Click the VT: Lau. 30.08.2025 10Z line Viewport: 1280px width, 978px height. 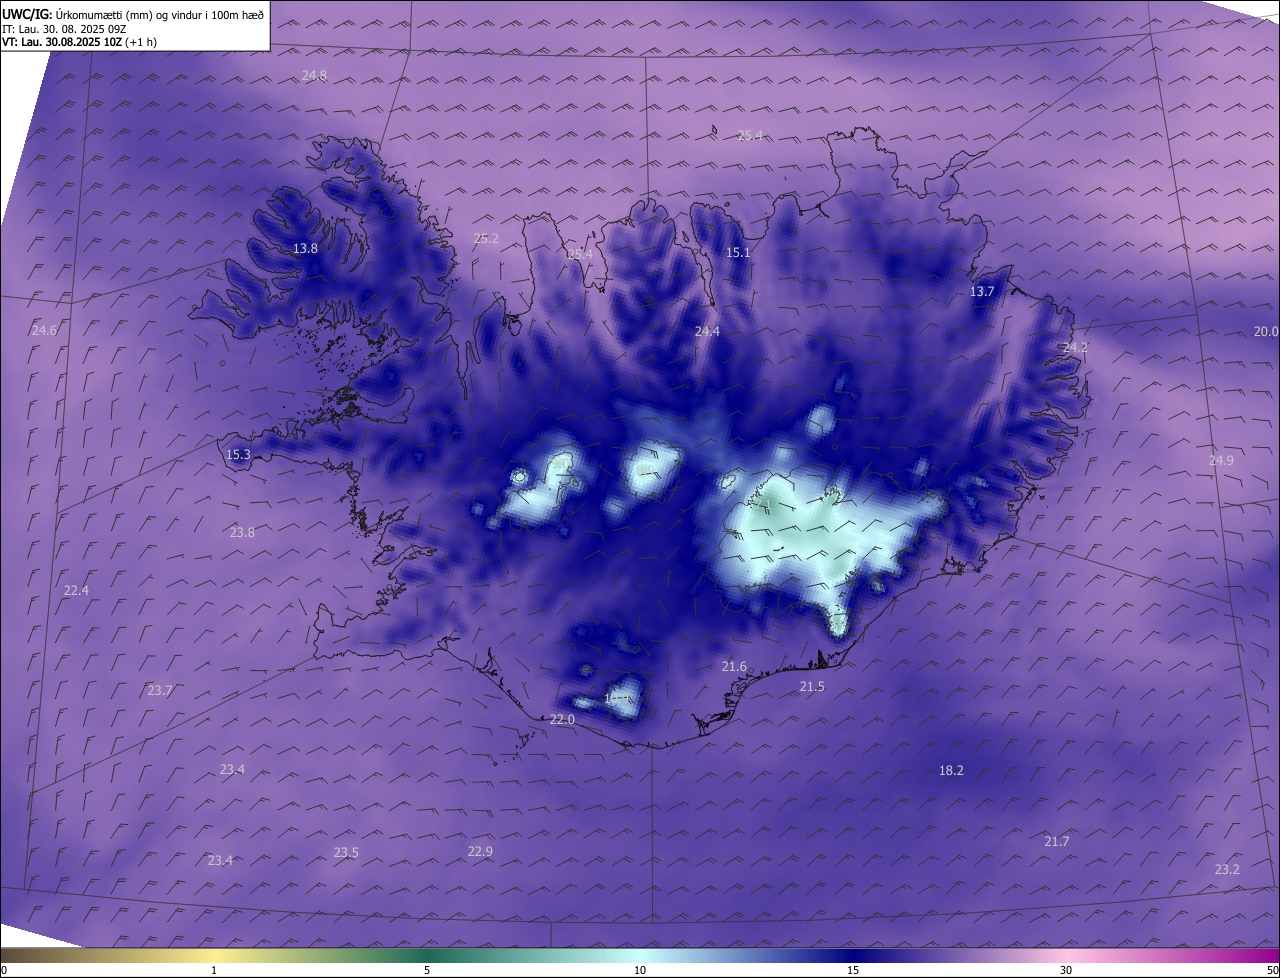(79, 43)
